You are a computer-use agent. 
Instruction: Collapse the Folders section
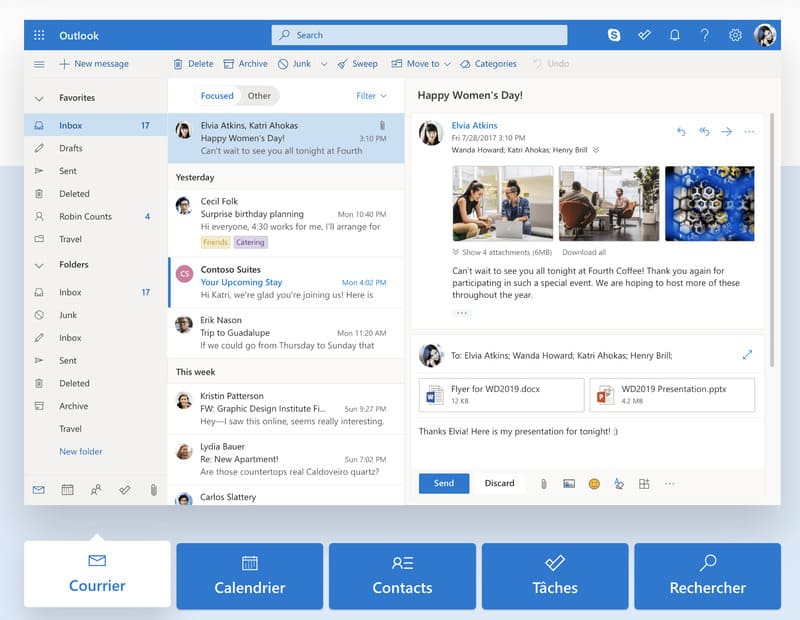[39, 265]
